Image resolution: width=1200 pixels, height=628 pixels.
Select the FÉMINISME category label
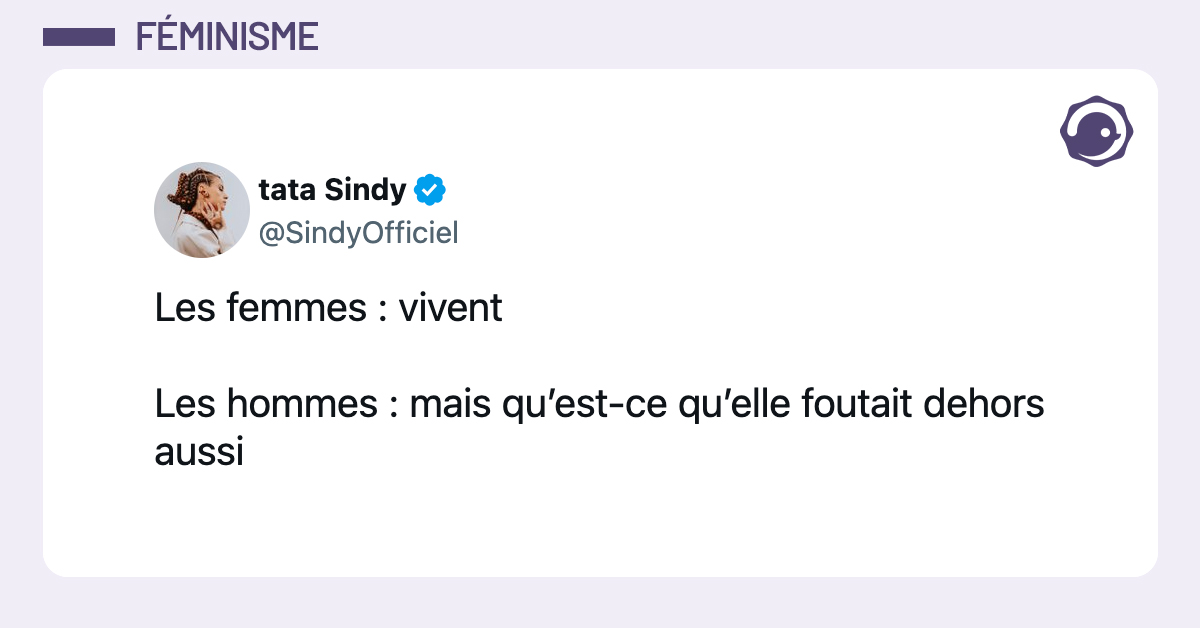click(227, 37)
